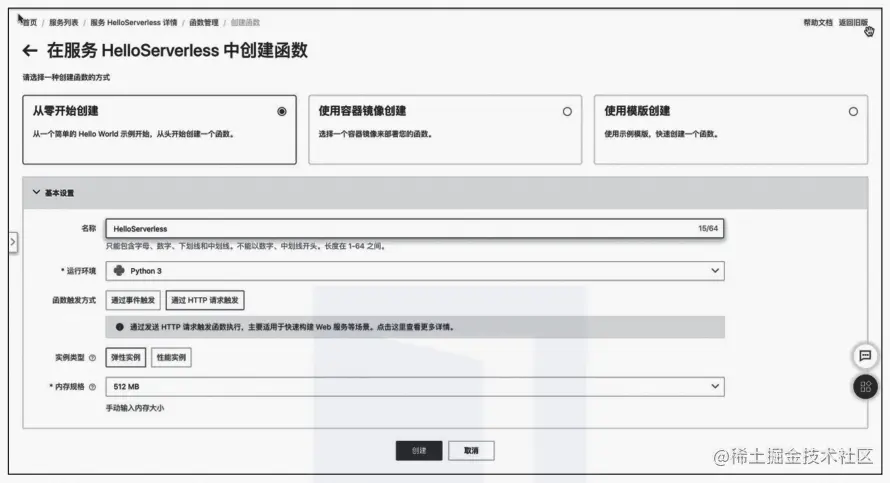Image resolution: width=890 pixels, height=483 pixels.
Task: Open the 运行环境 Python 3 dropdown
Action: point(415,271)
